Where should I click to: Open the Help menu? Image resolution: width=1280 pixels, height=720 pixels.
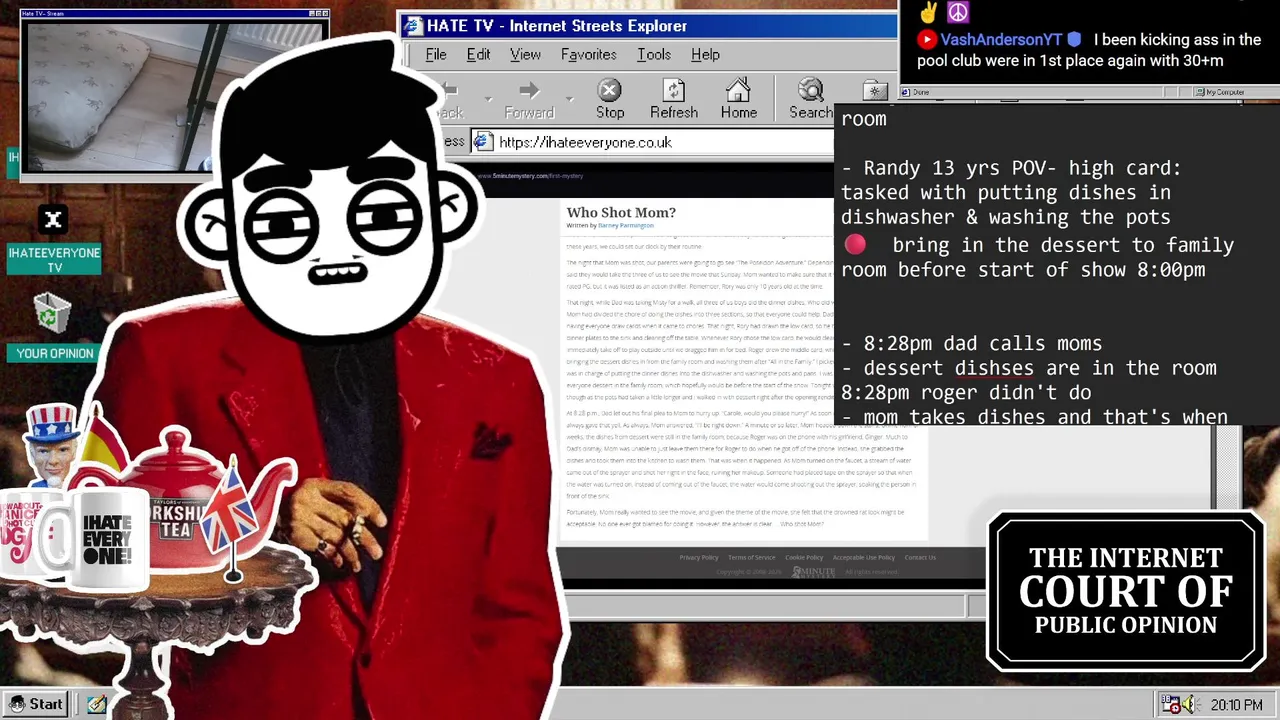pyautogui.click(x=705, y=54)
